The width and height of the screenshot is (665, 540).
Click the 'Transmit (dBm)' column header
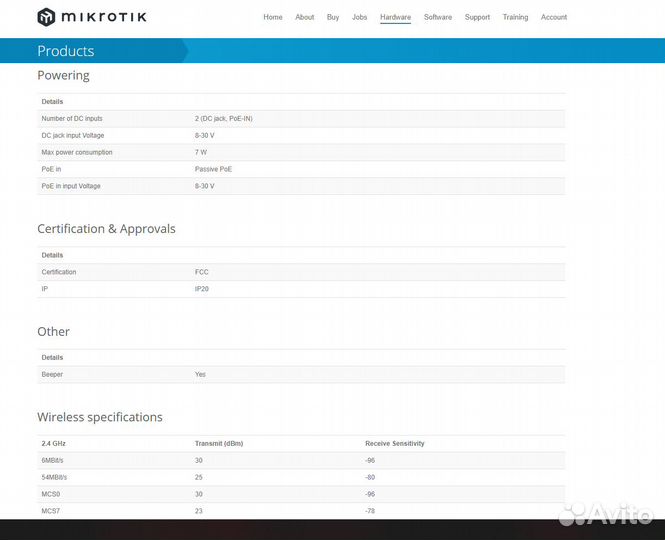tap(219, 443)
